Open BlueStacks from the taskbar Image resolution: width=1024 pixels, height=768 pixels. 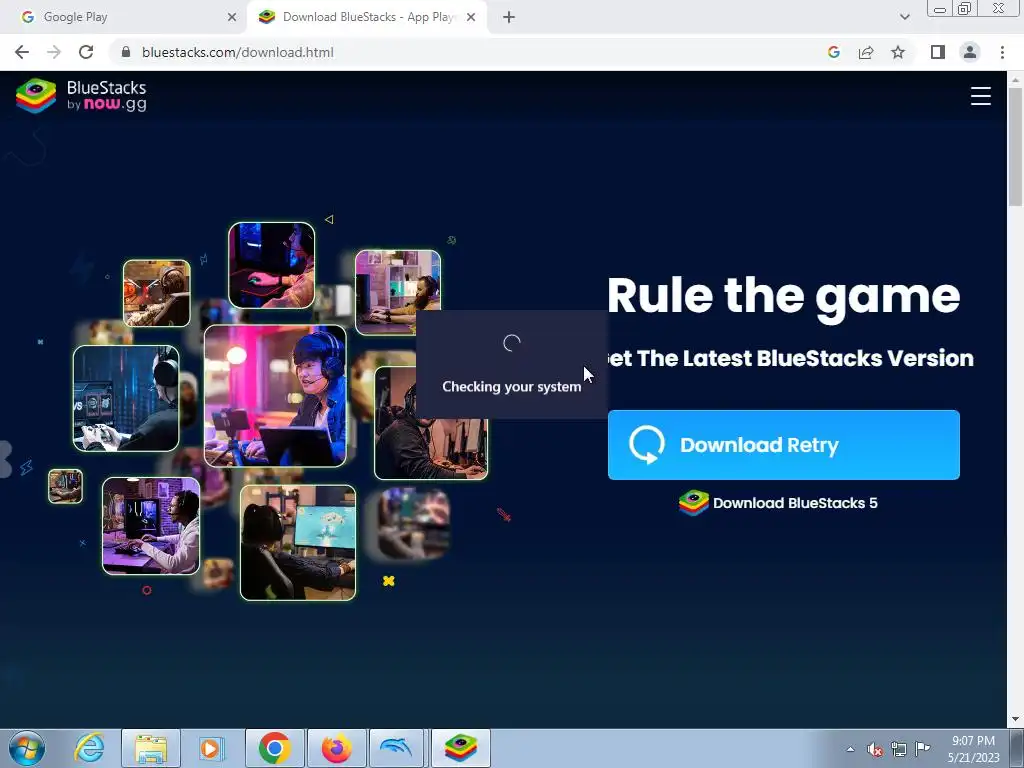pos(460,748)
